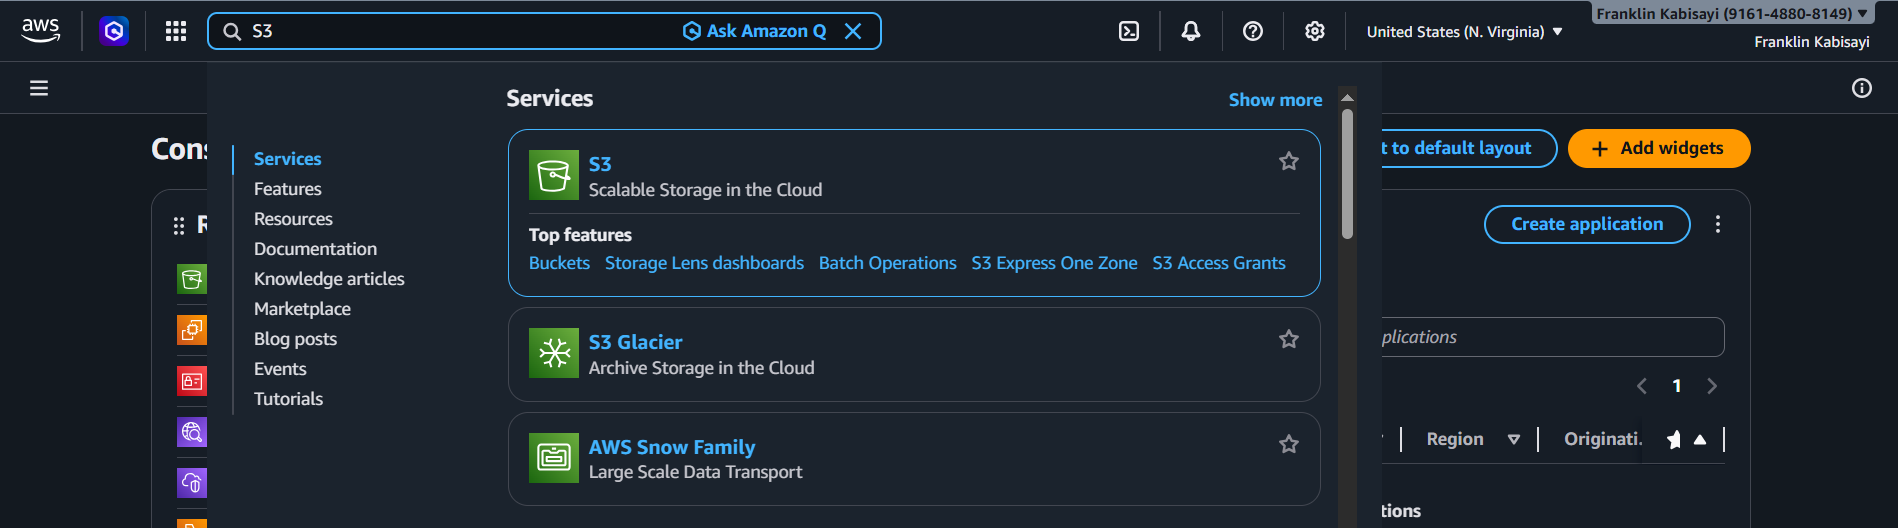
Task: Clear the search with the X icon
Action: pyautogui.click(x=853, y=31)
